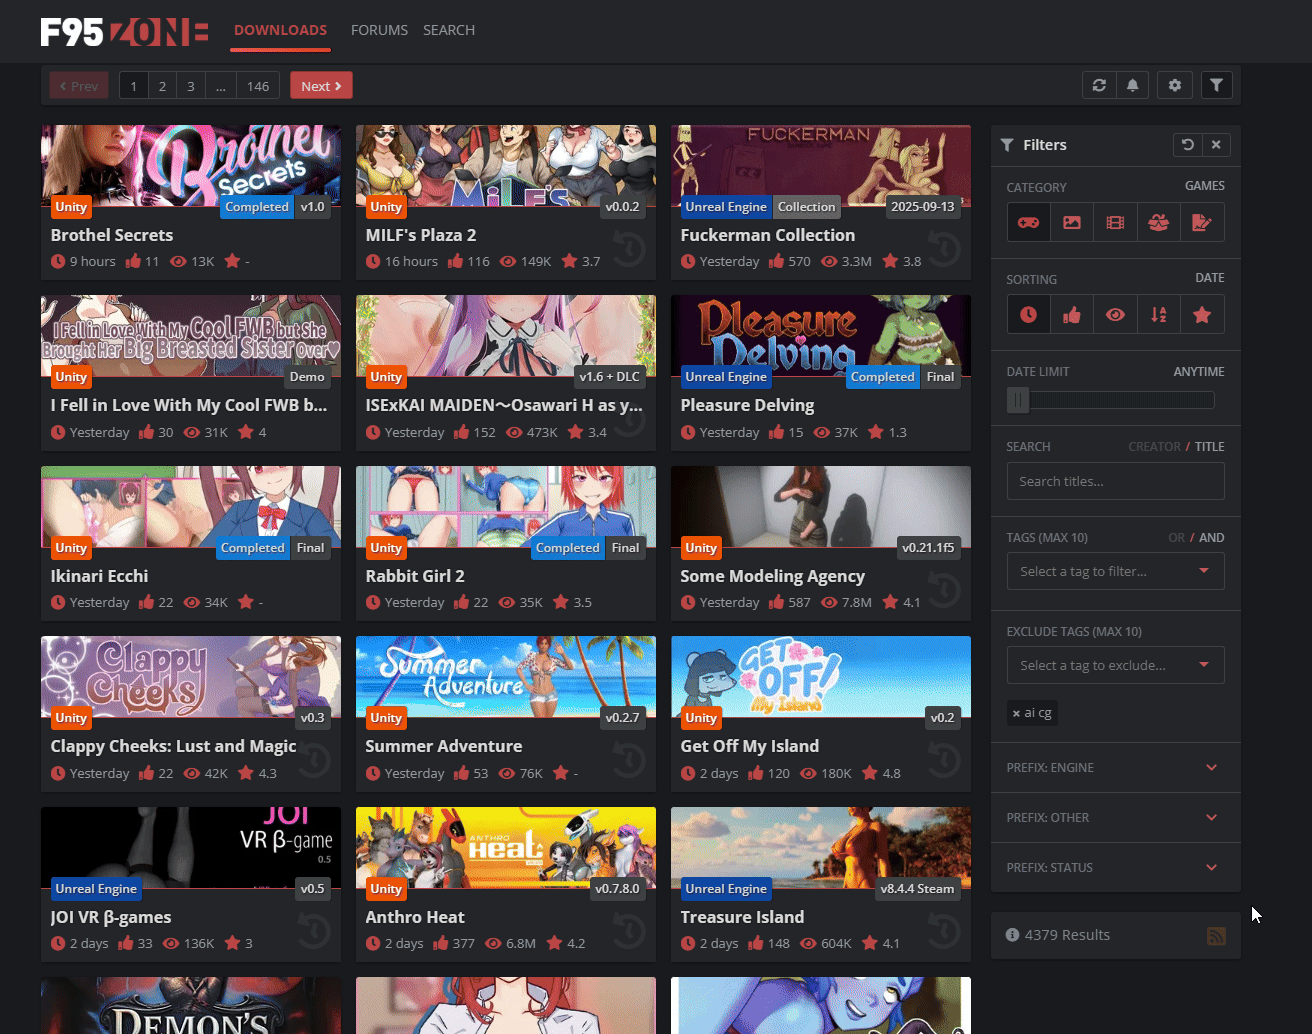
Task: Select the Games category gamepad icon
Action: [x=1028, y=223]
